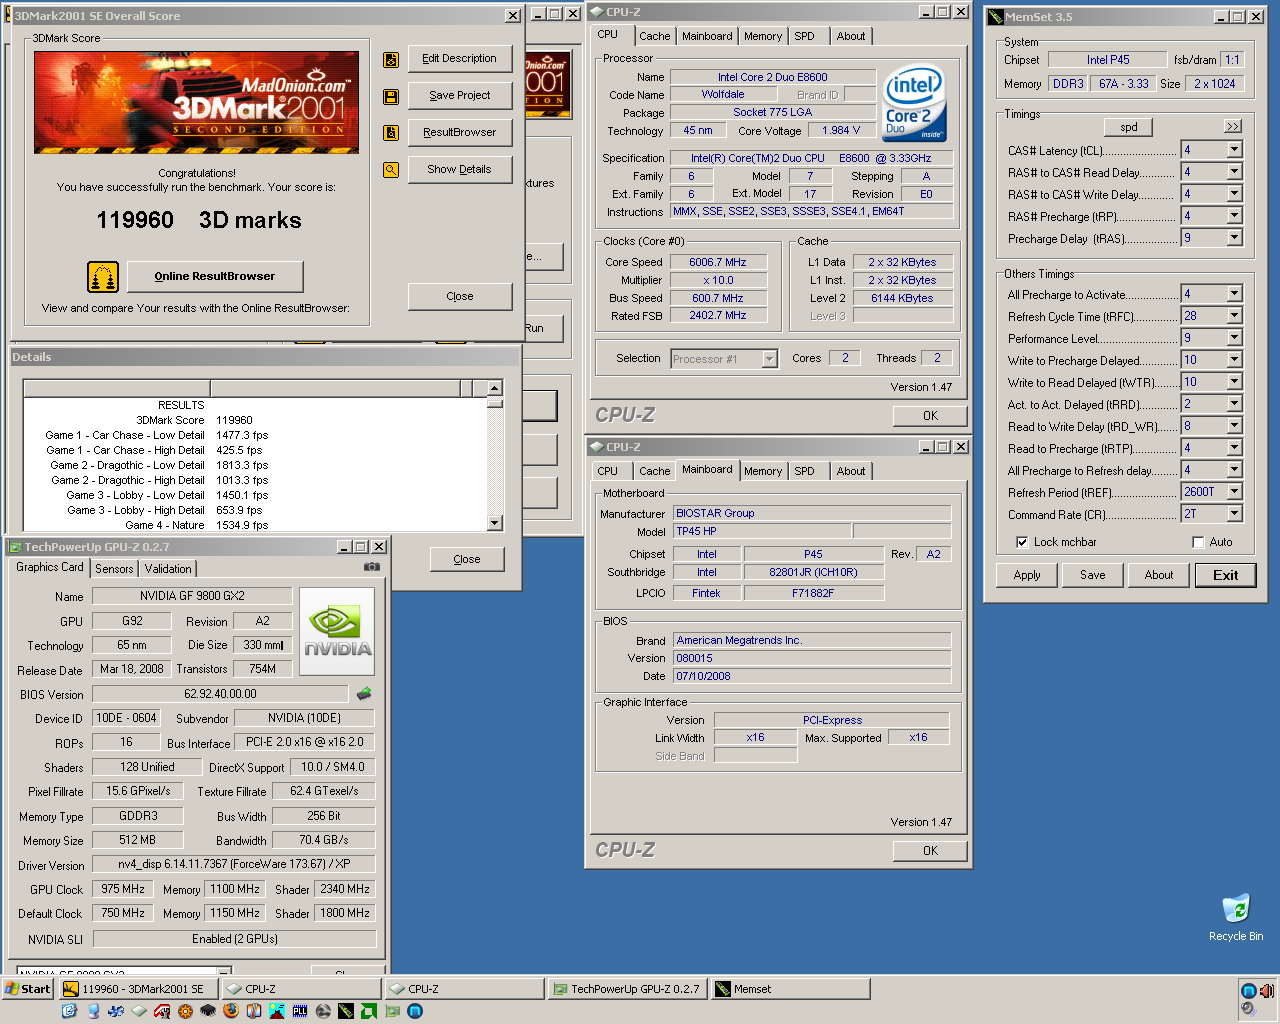This screenshot has height=1024, width=1280.
Task: Open the Refresh Period (tREF) dropdown
Action: coord(1234,492)
